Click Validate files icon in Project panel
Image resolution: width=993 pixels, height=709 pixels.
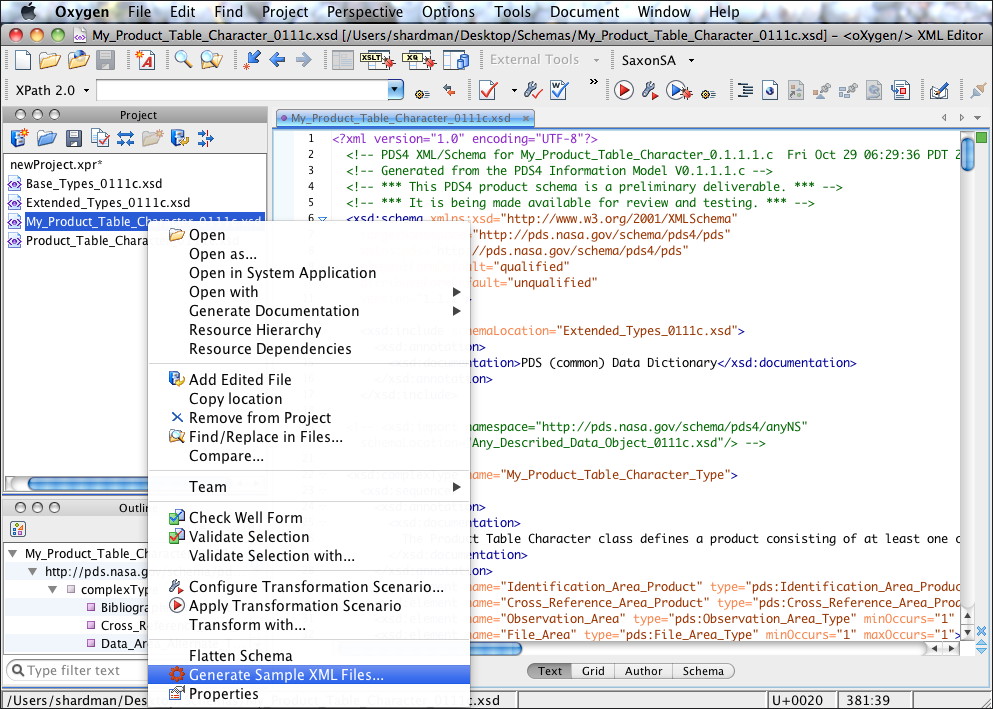point(100,138)
